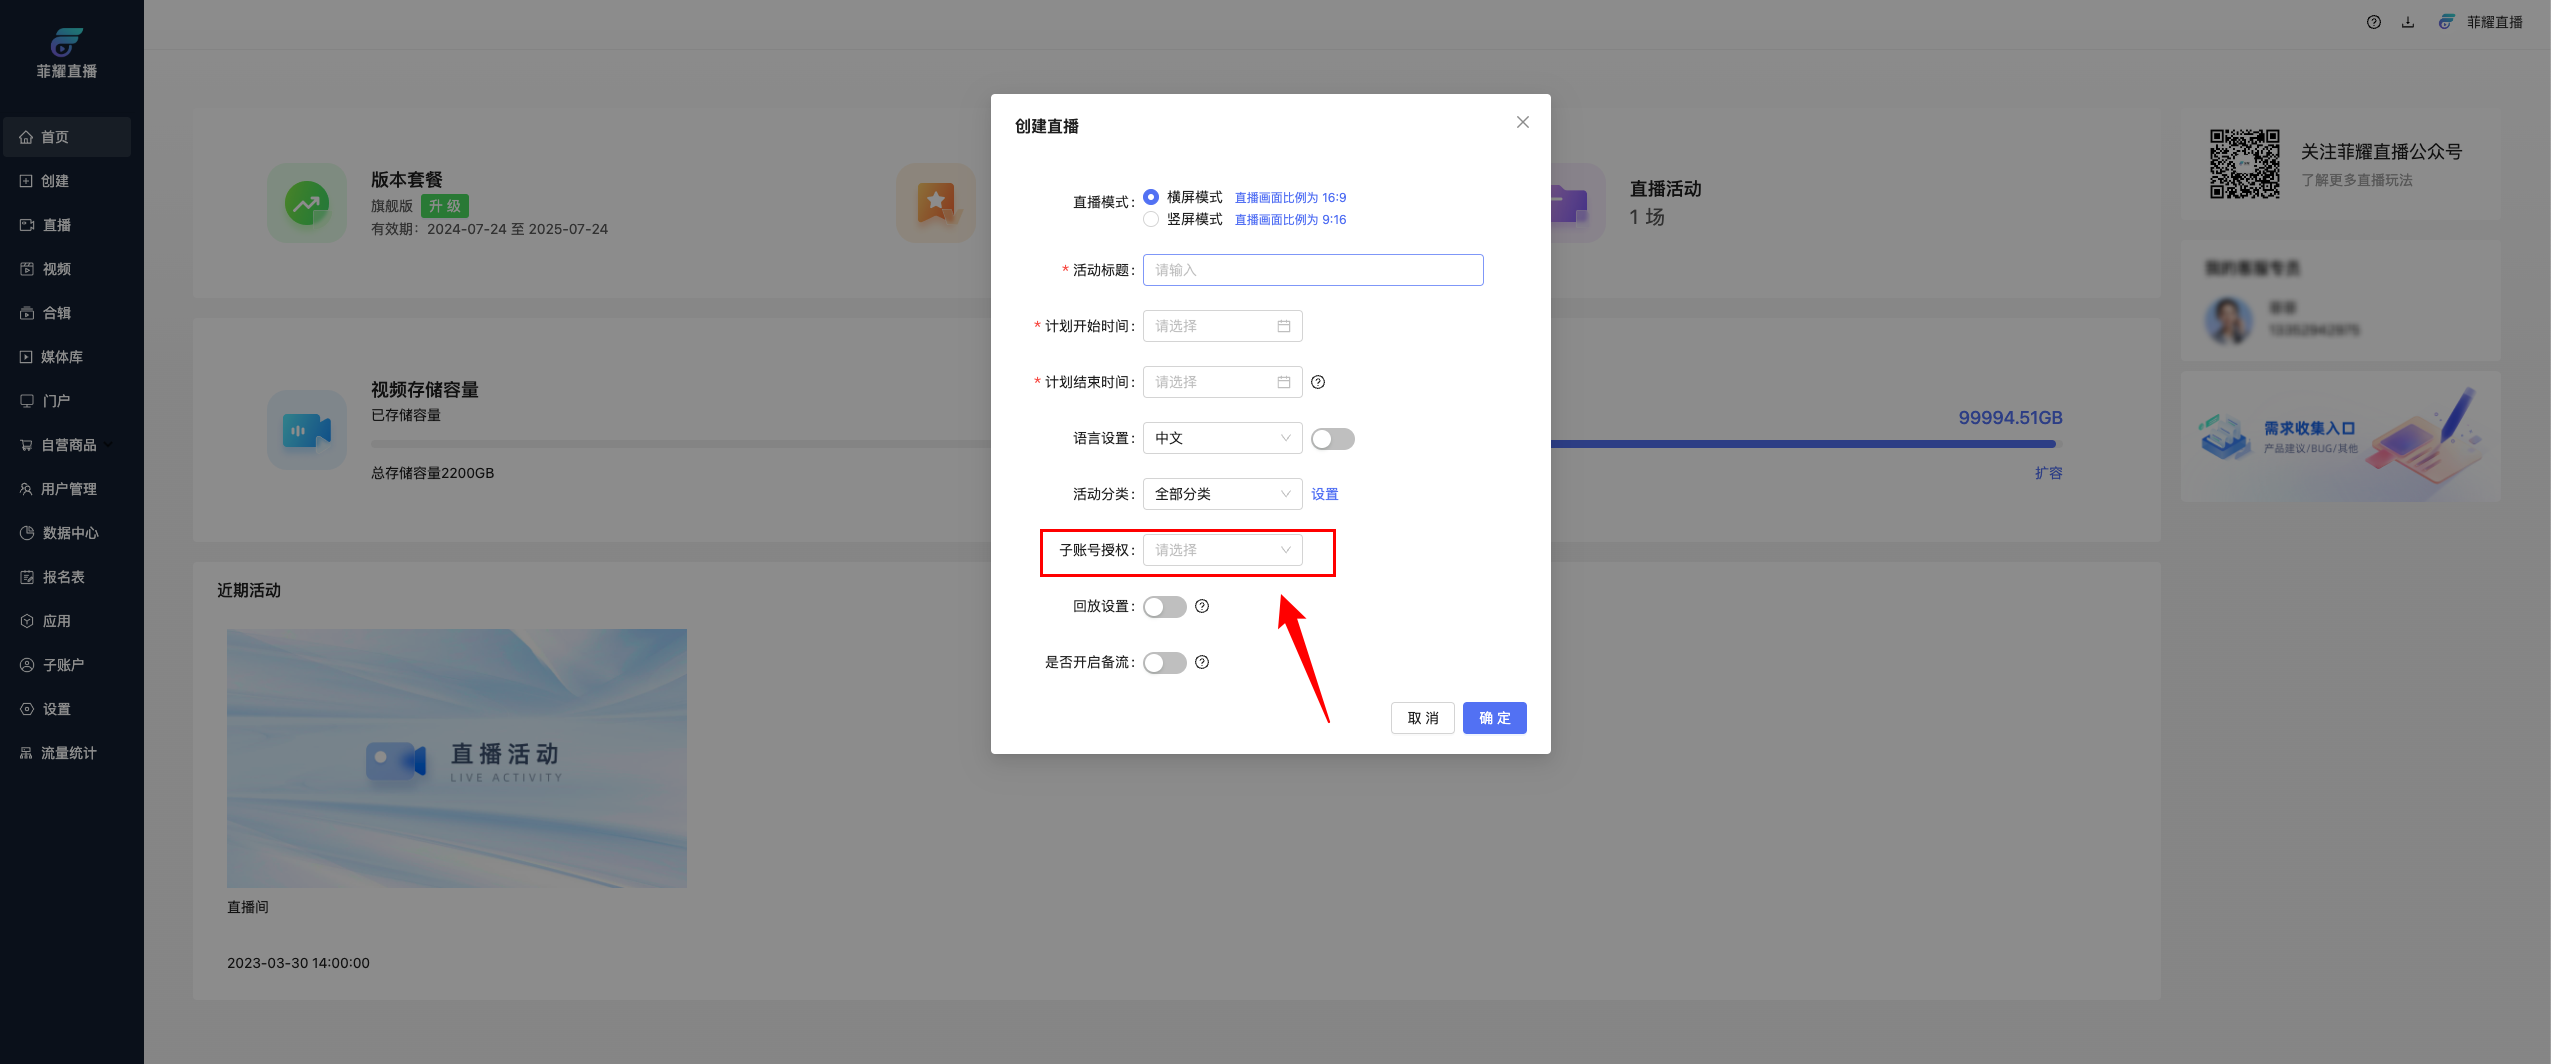Click the download icon in top header
The width and height of the screenshot is (2551, 1064).
pyautogui.click(x=2408, y=22)
